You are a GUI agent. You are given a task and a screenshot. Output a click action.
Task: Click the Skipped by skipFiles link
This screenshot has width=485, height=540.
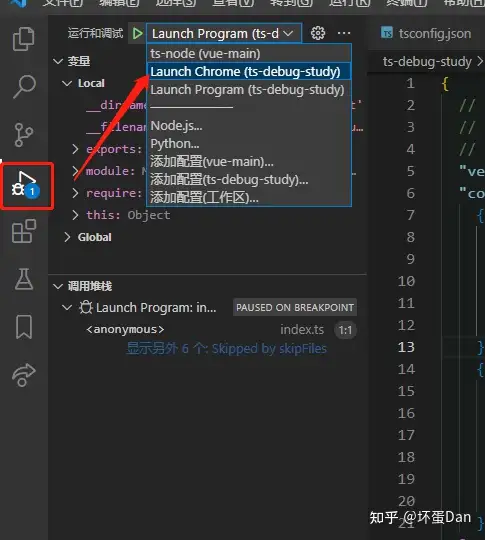coord(269,349)
